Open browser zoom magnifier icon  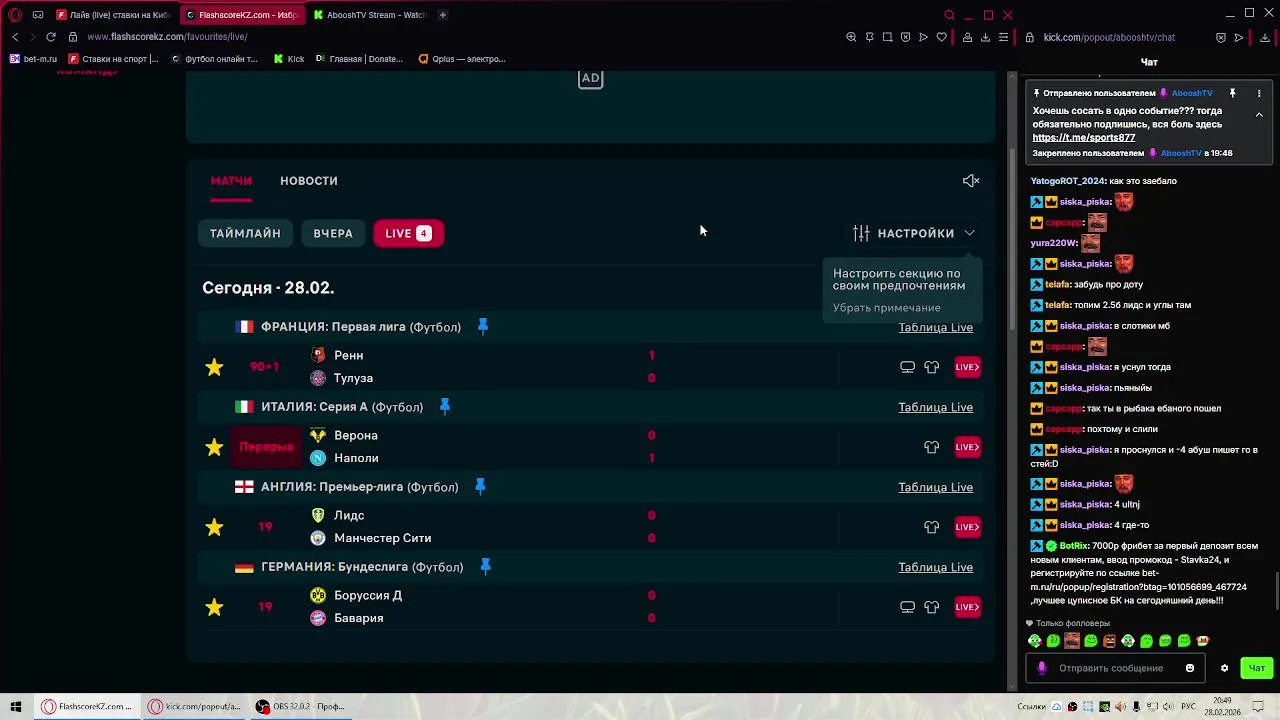(851, 37)
